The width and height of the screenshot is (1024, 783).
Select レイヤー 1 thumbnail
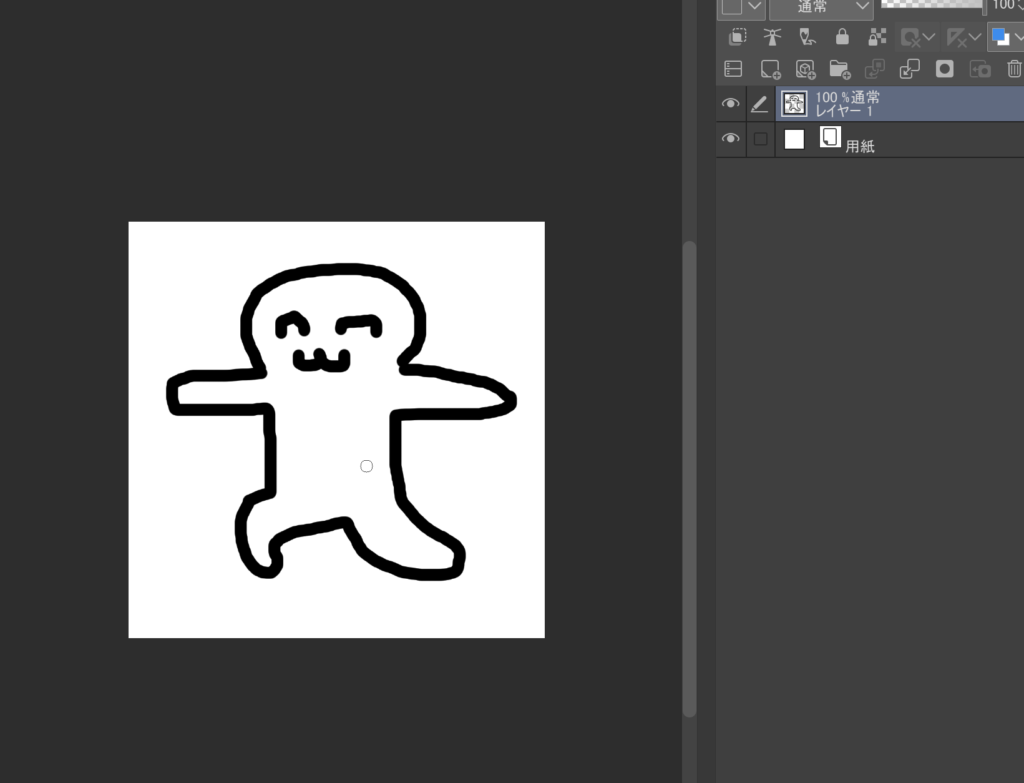[x=794, y=103]
